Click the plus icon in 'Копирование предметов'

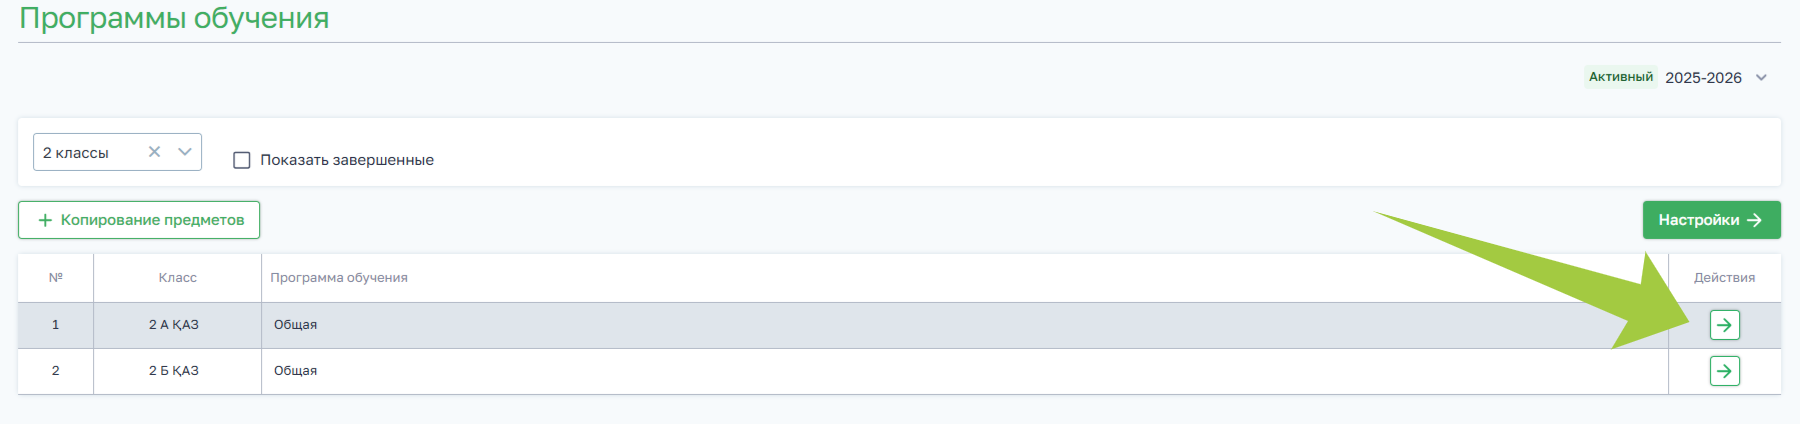(45, 220)
